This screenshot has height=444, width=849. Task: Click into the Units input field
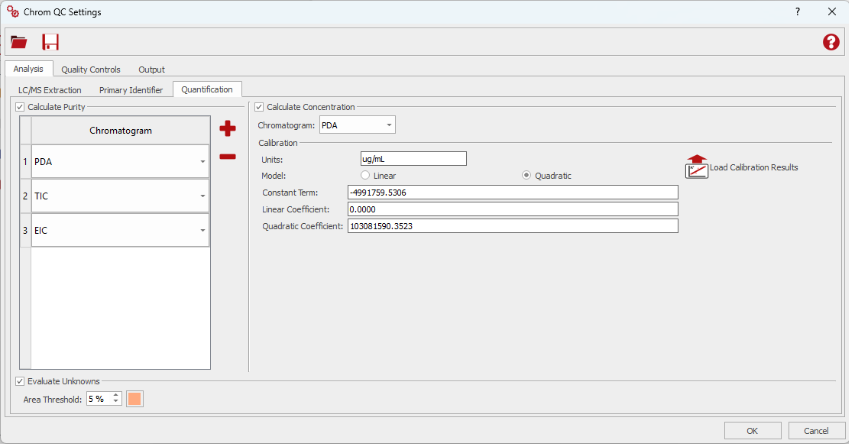413,159
